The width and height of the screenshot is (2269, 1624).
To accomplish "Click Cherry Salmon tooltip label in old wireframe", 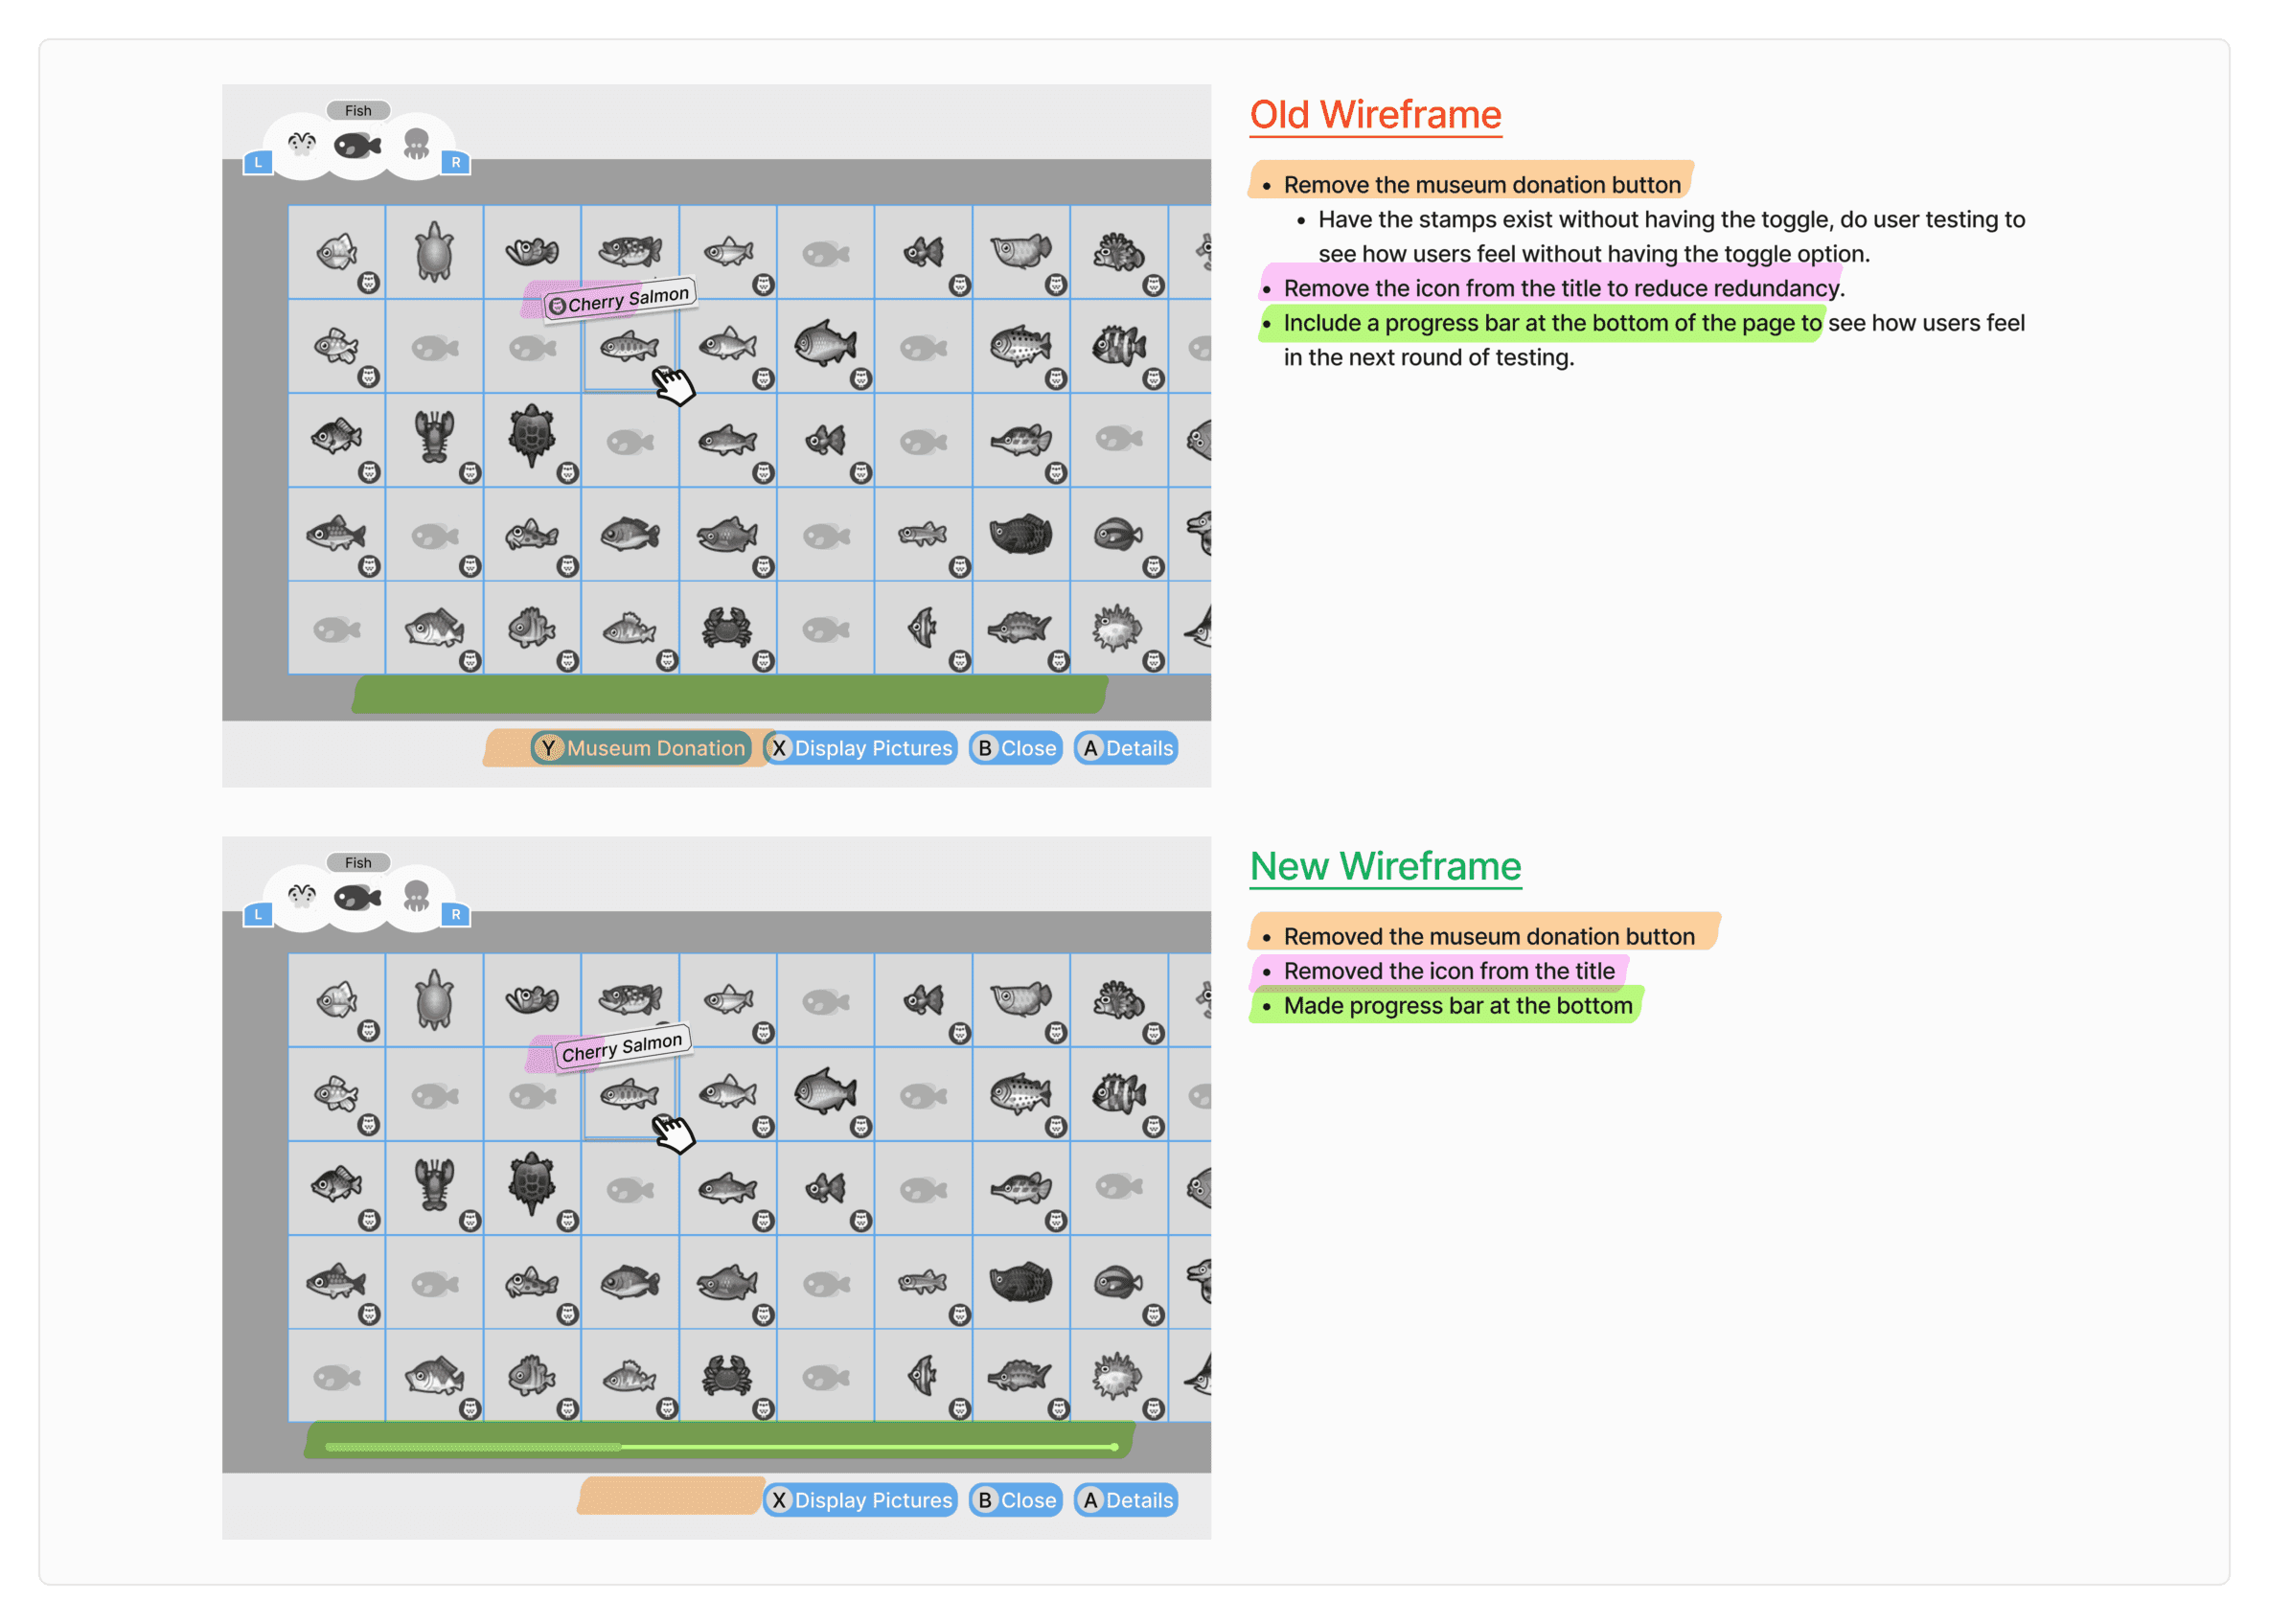I will tap(620, 299).
